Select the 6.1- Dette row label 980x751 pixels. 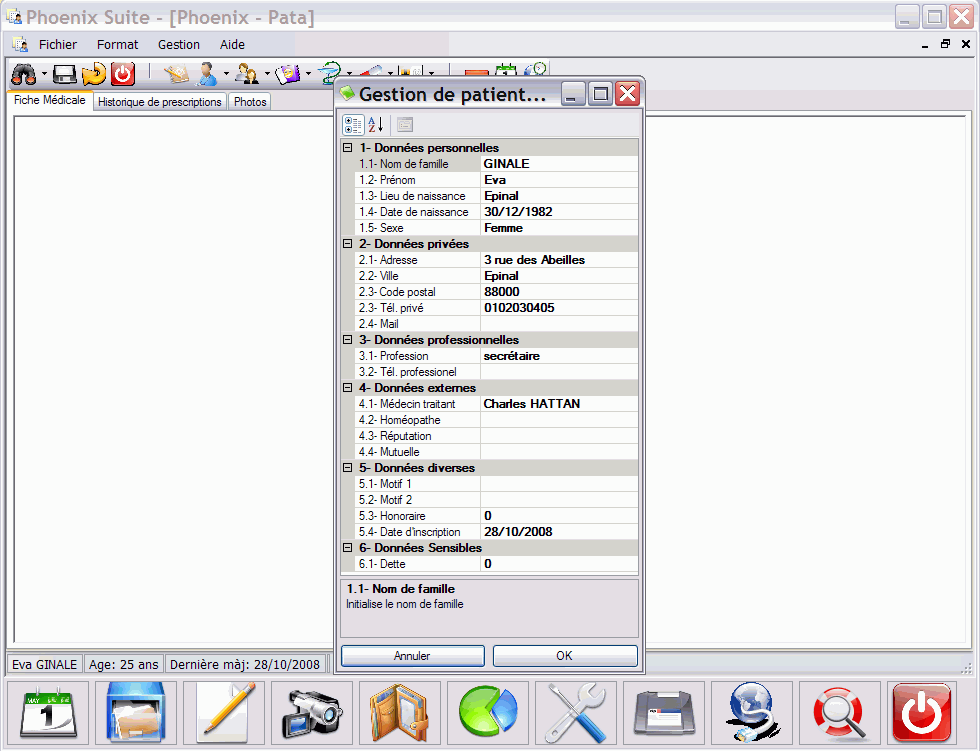(x=382, y=564)
